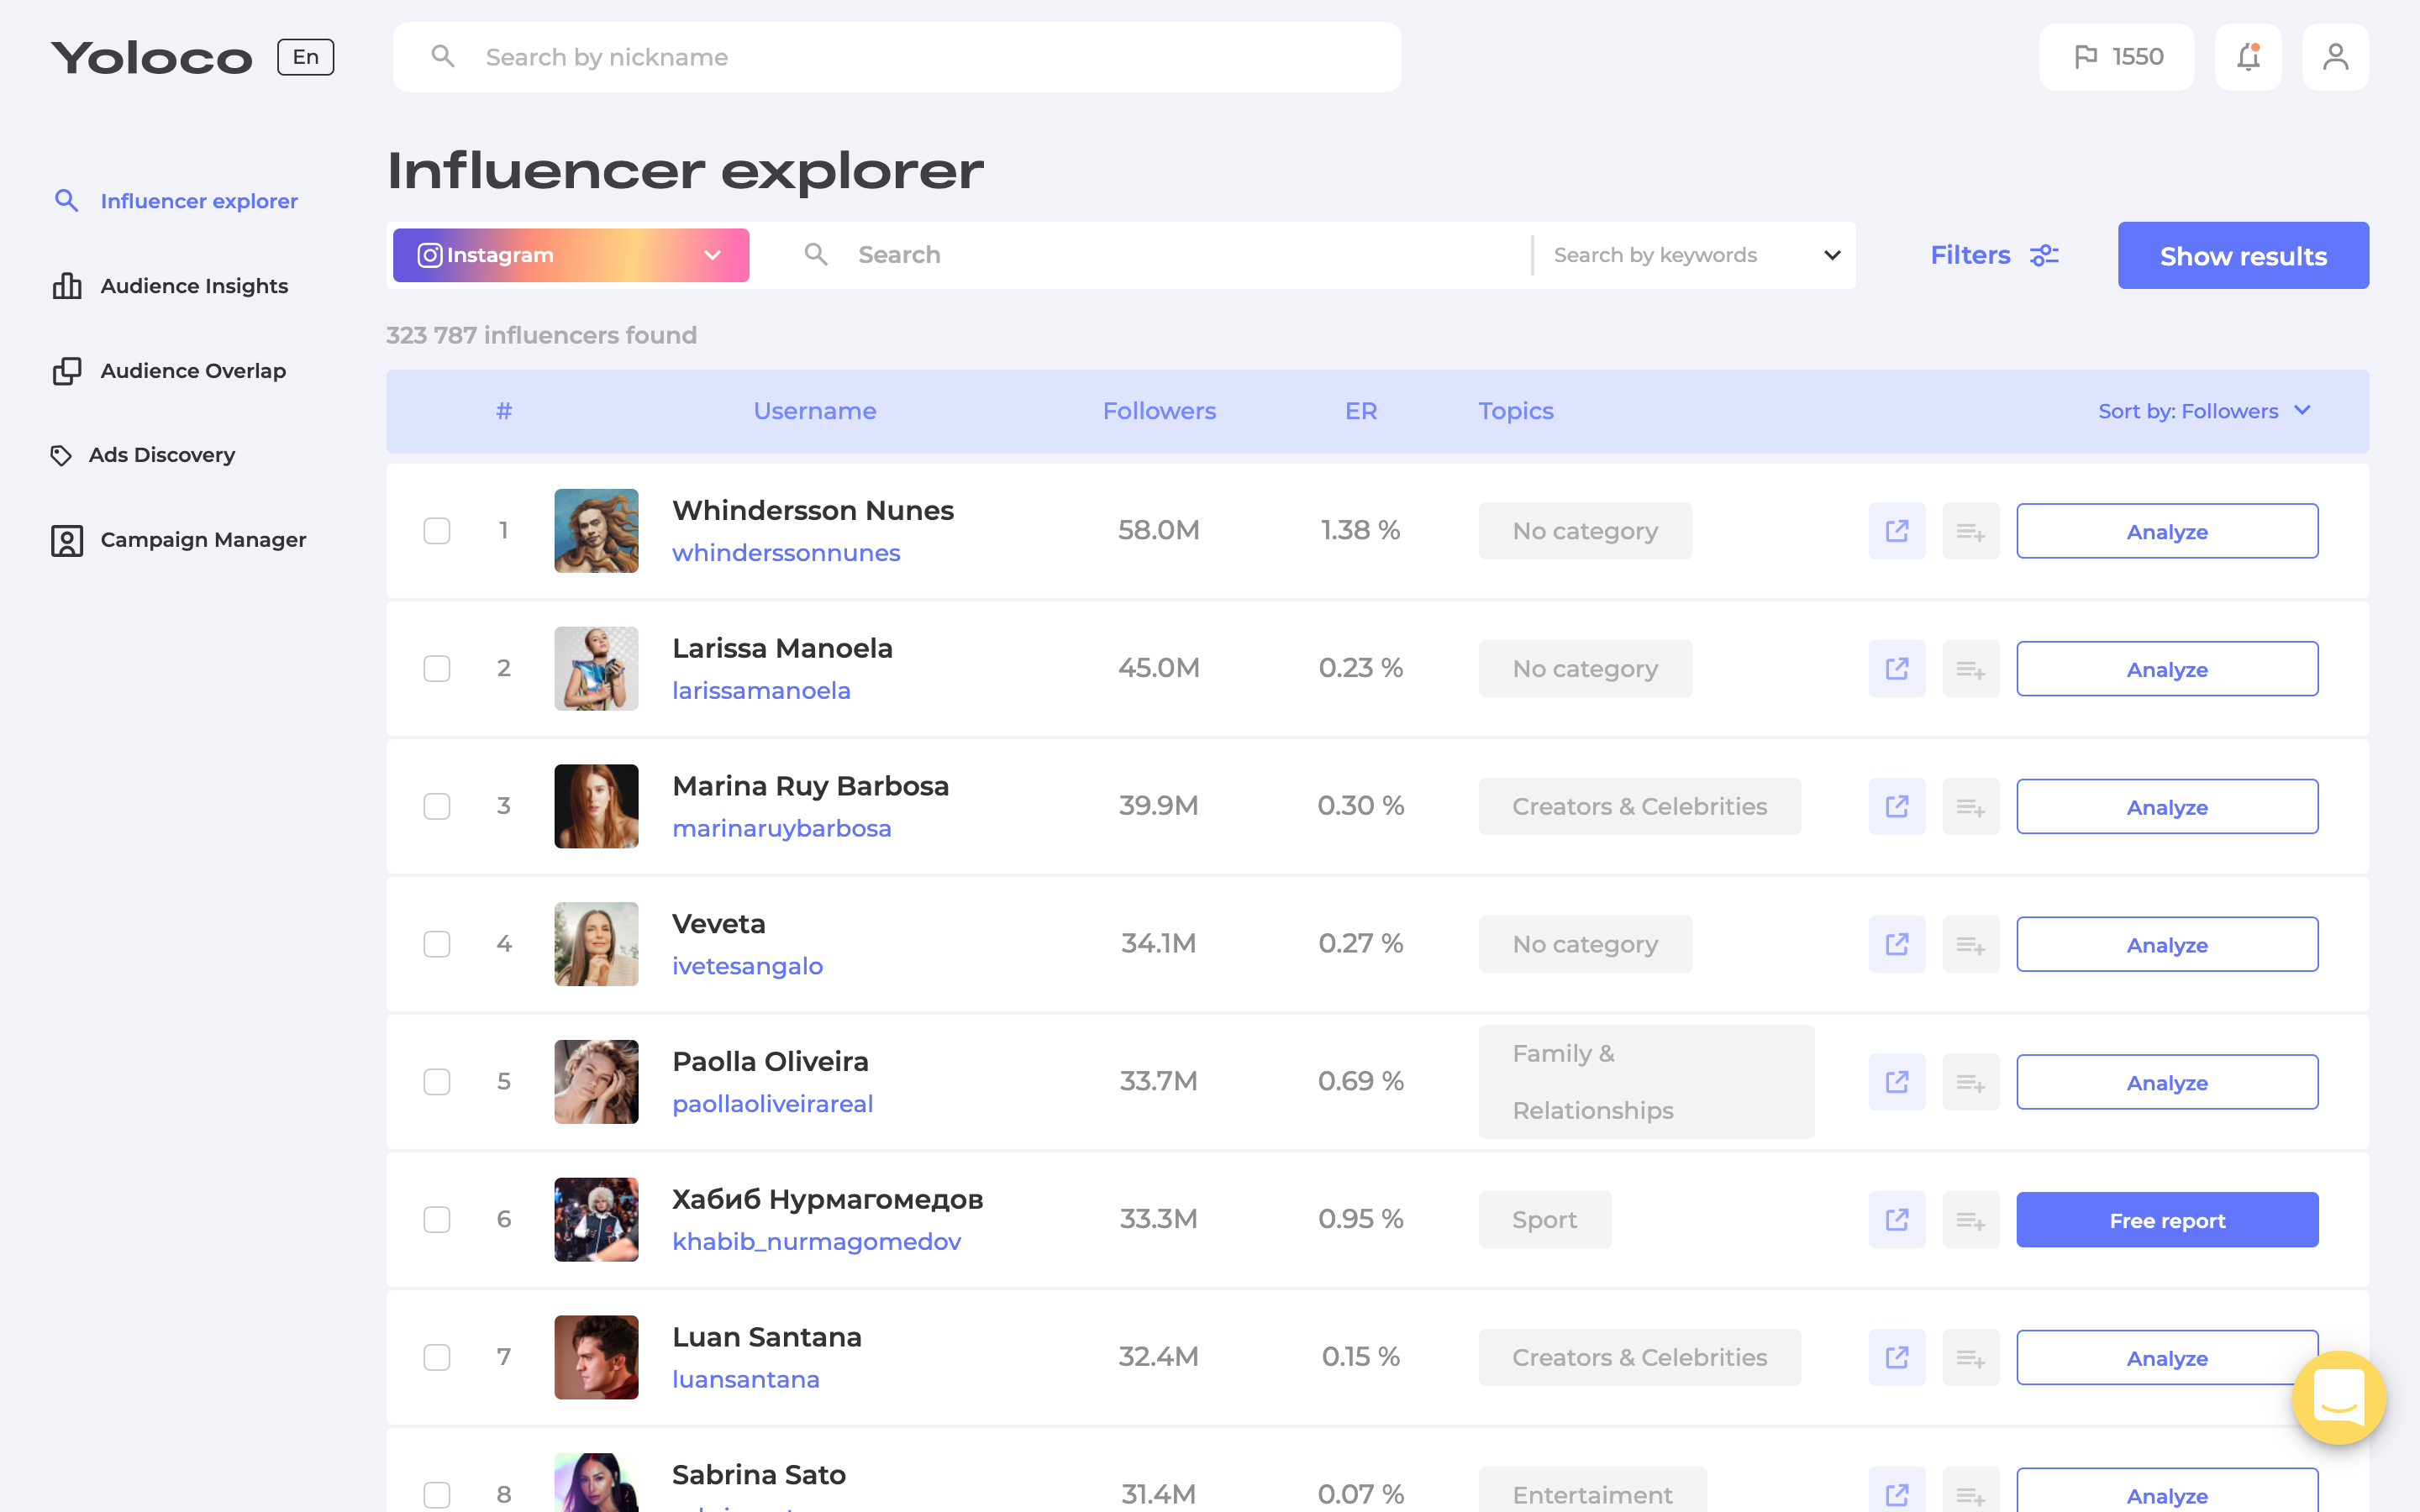Screen dimensions: 2420x1512
Task: Tick the checkbox for Paolla Oliveira
Action: [x=437, y=1082]
